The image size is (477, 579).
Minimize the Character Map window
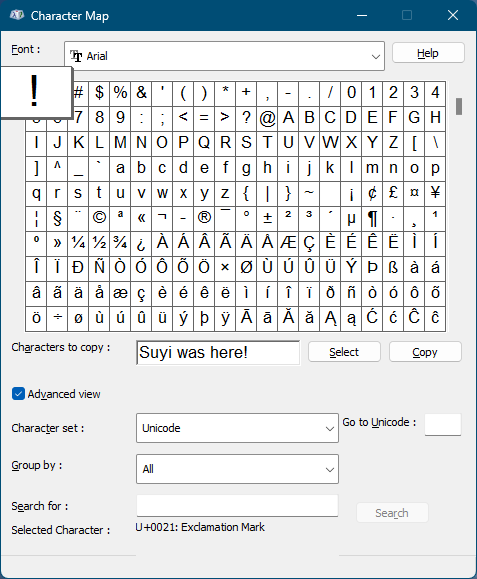362,15
